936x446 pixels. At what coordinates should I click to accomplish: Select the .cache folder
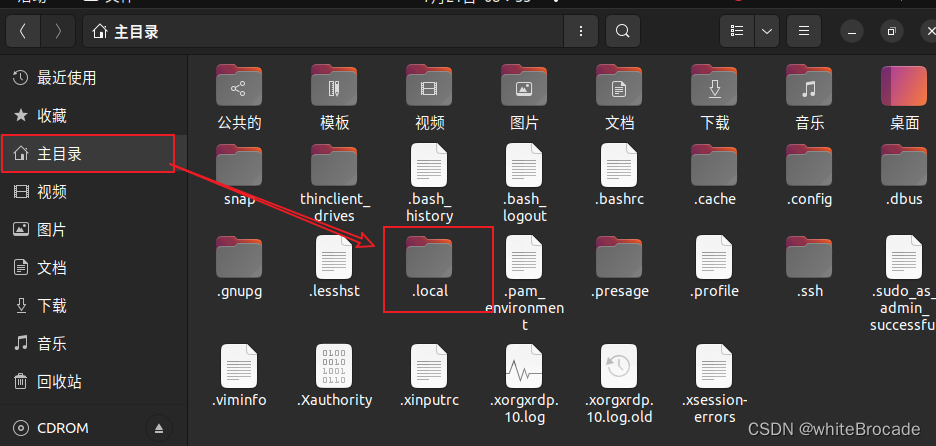tap(714, 165)
